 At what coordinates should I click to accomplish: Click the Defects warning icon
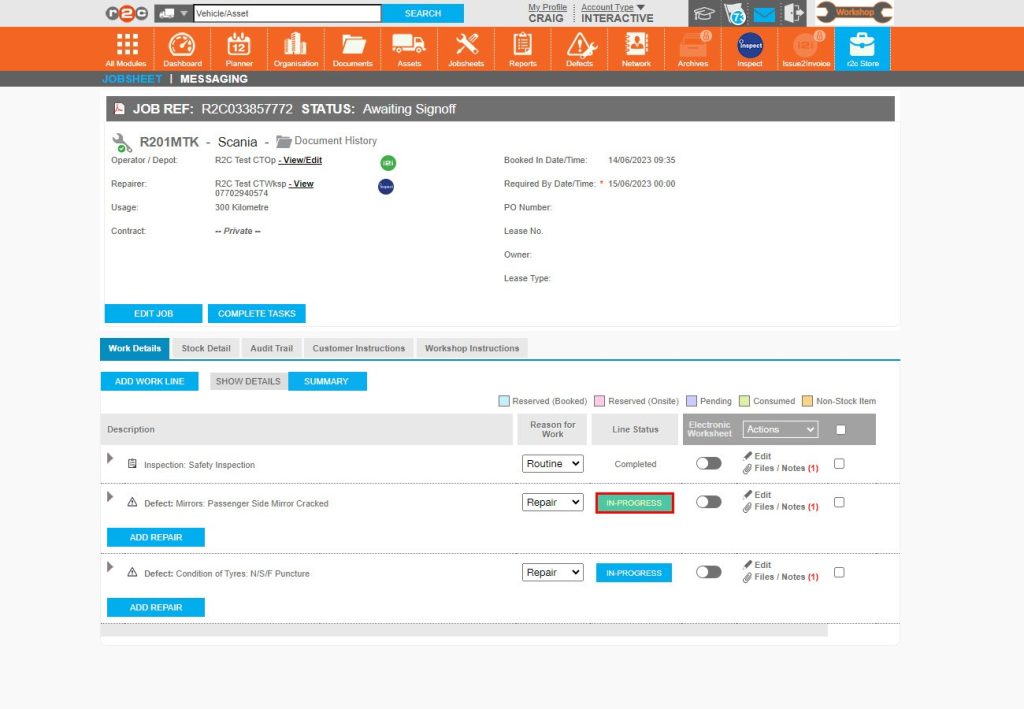click(579, 47)
